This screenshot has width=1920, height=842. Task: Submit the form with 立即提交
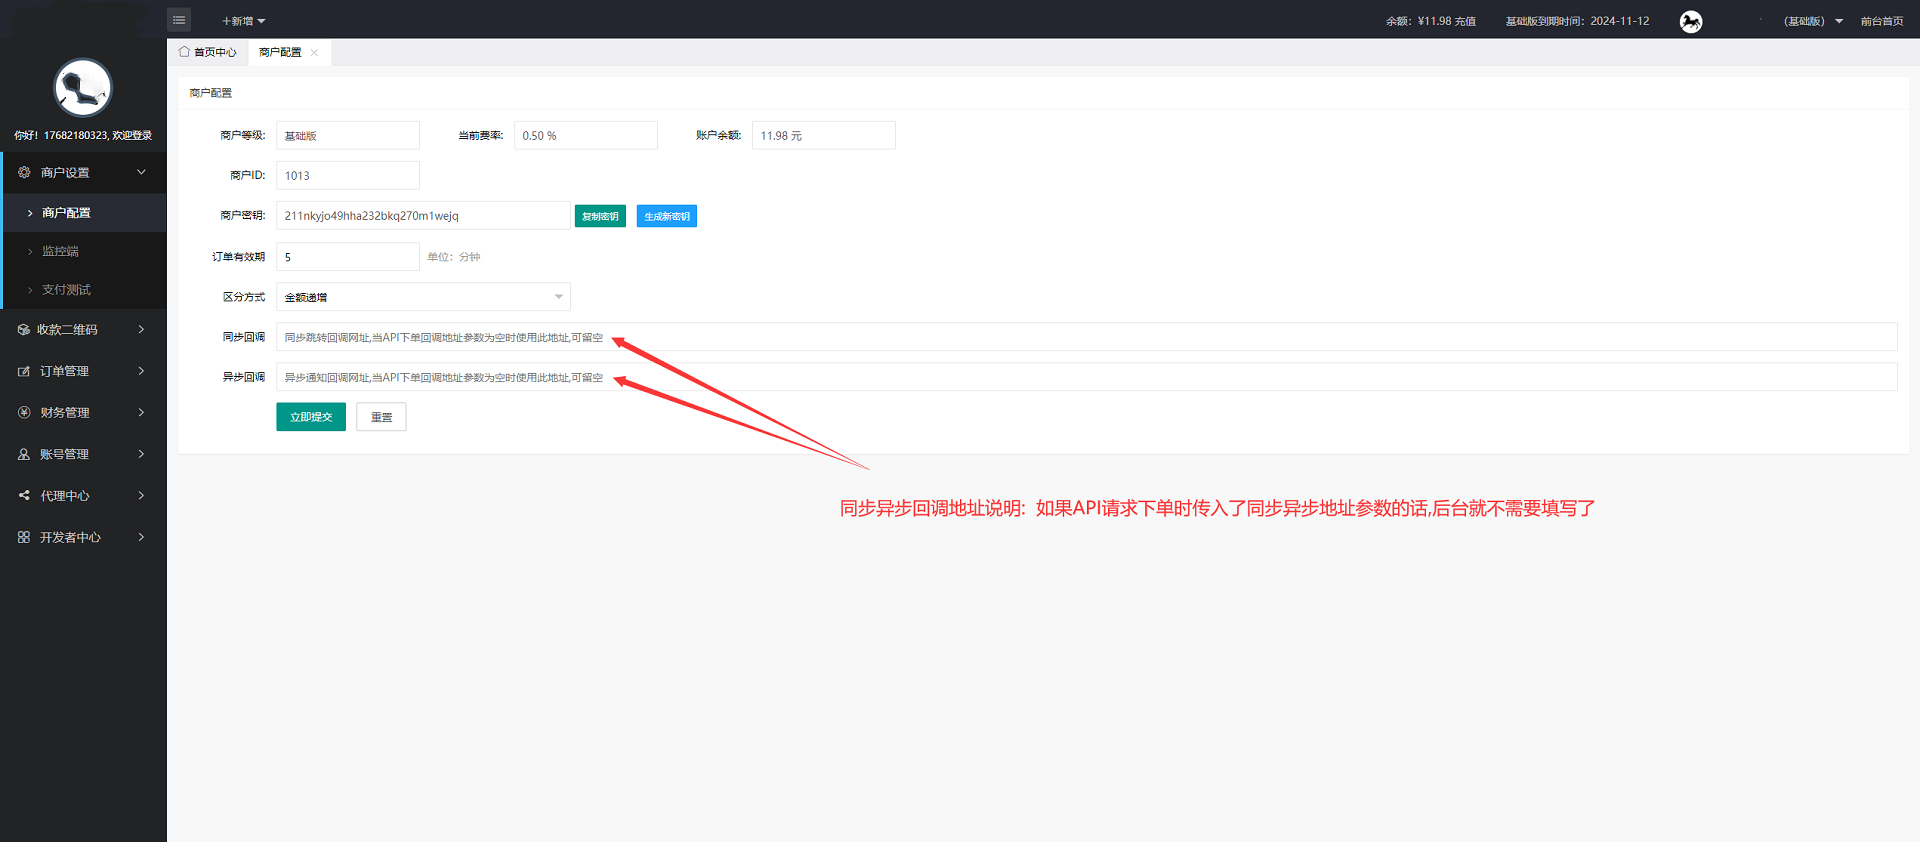pyautogui.click(x=311, y=417)
